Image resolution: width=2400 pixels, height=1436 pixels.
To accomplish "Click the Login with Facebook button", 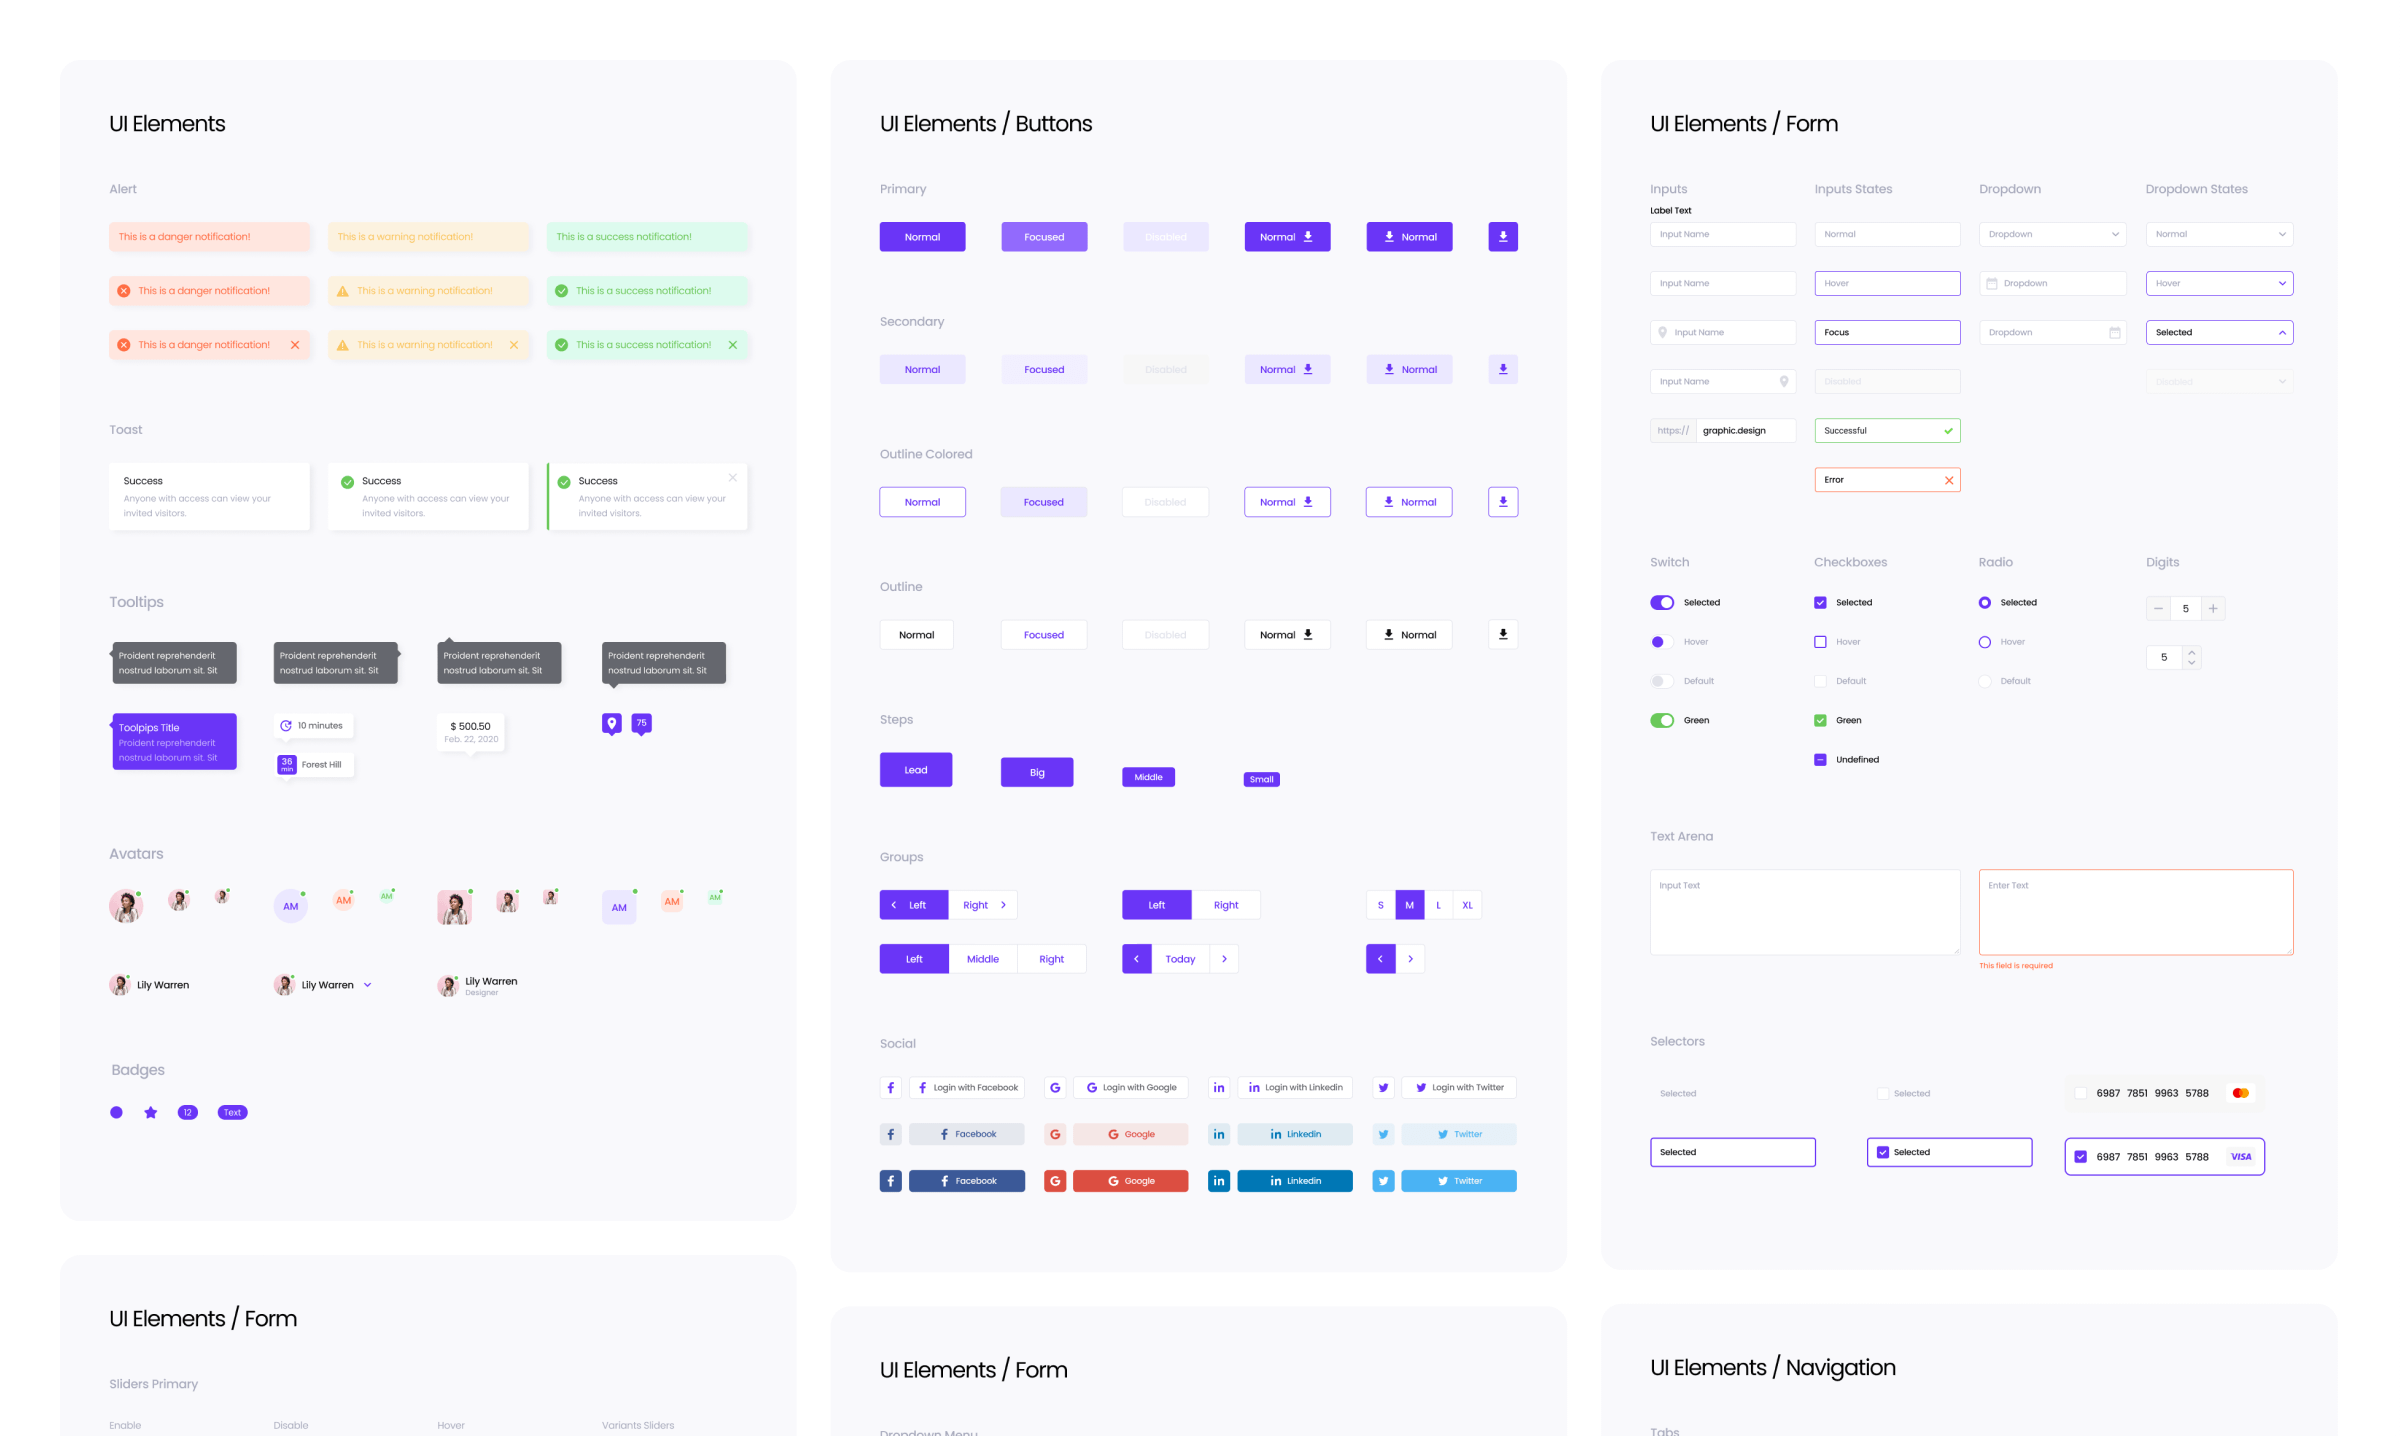I will click(x=966, y=1087).
